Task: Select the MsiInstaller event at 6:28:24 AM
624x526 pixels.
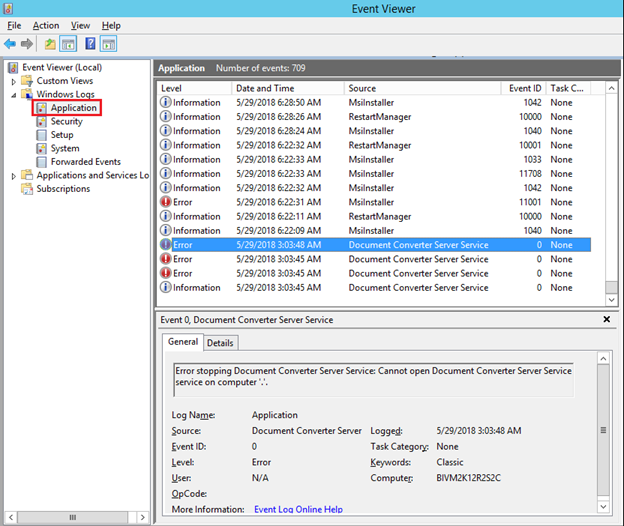Action: tap(374, 131)
